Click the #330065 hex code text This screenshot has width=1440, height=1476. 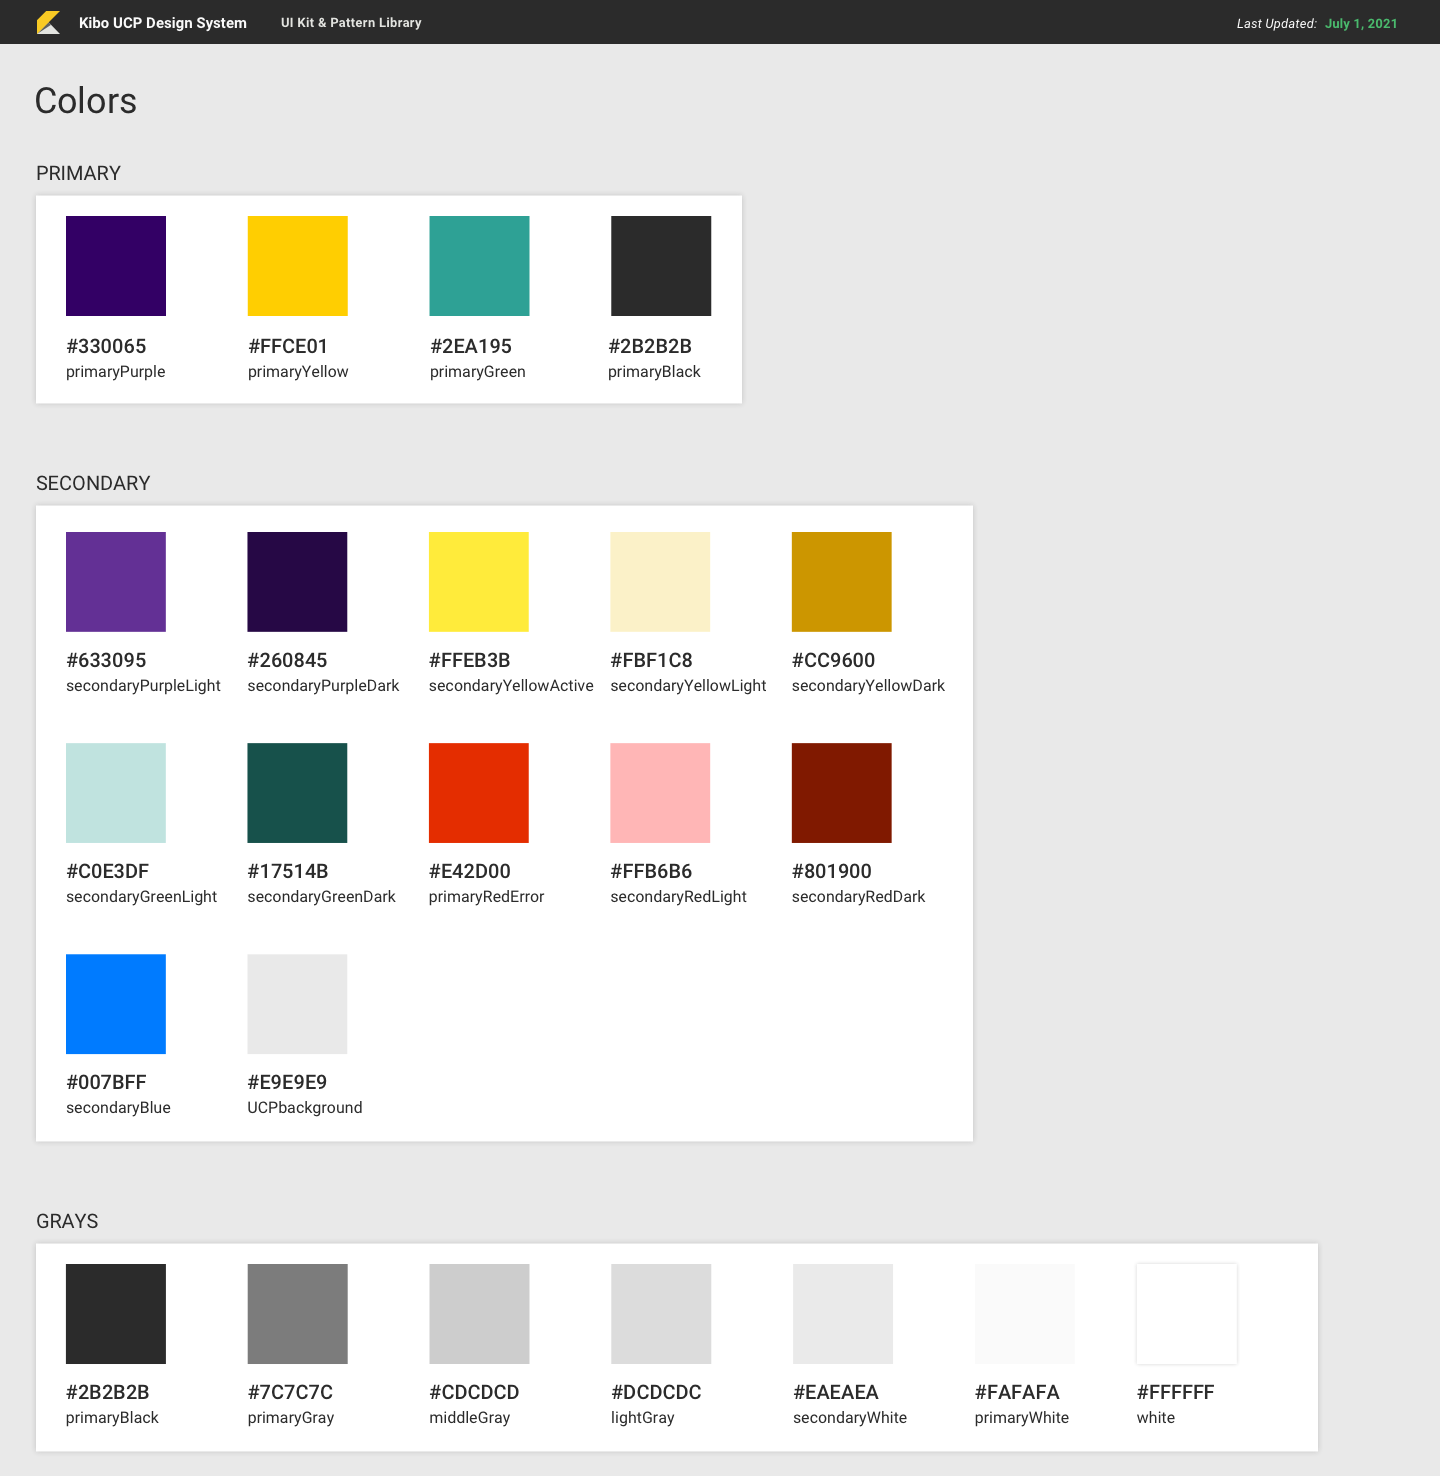[x=106, y=346]
